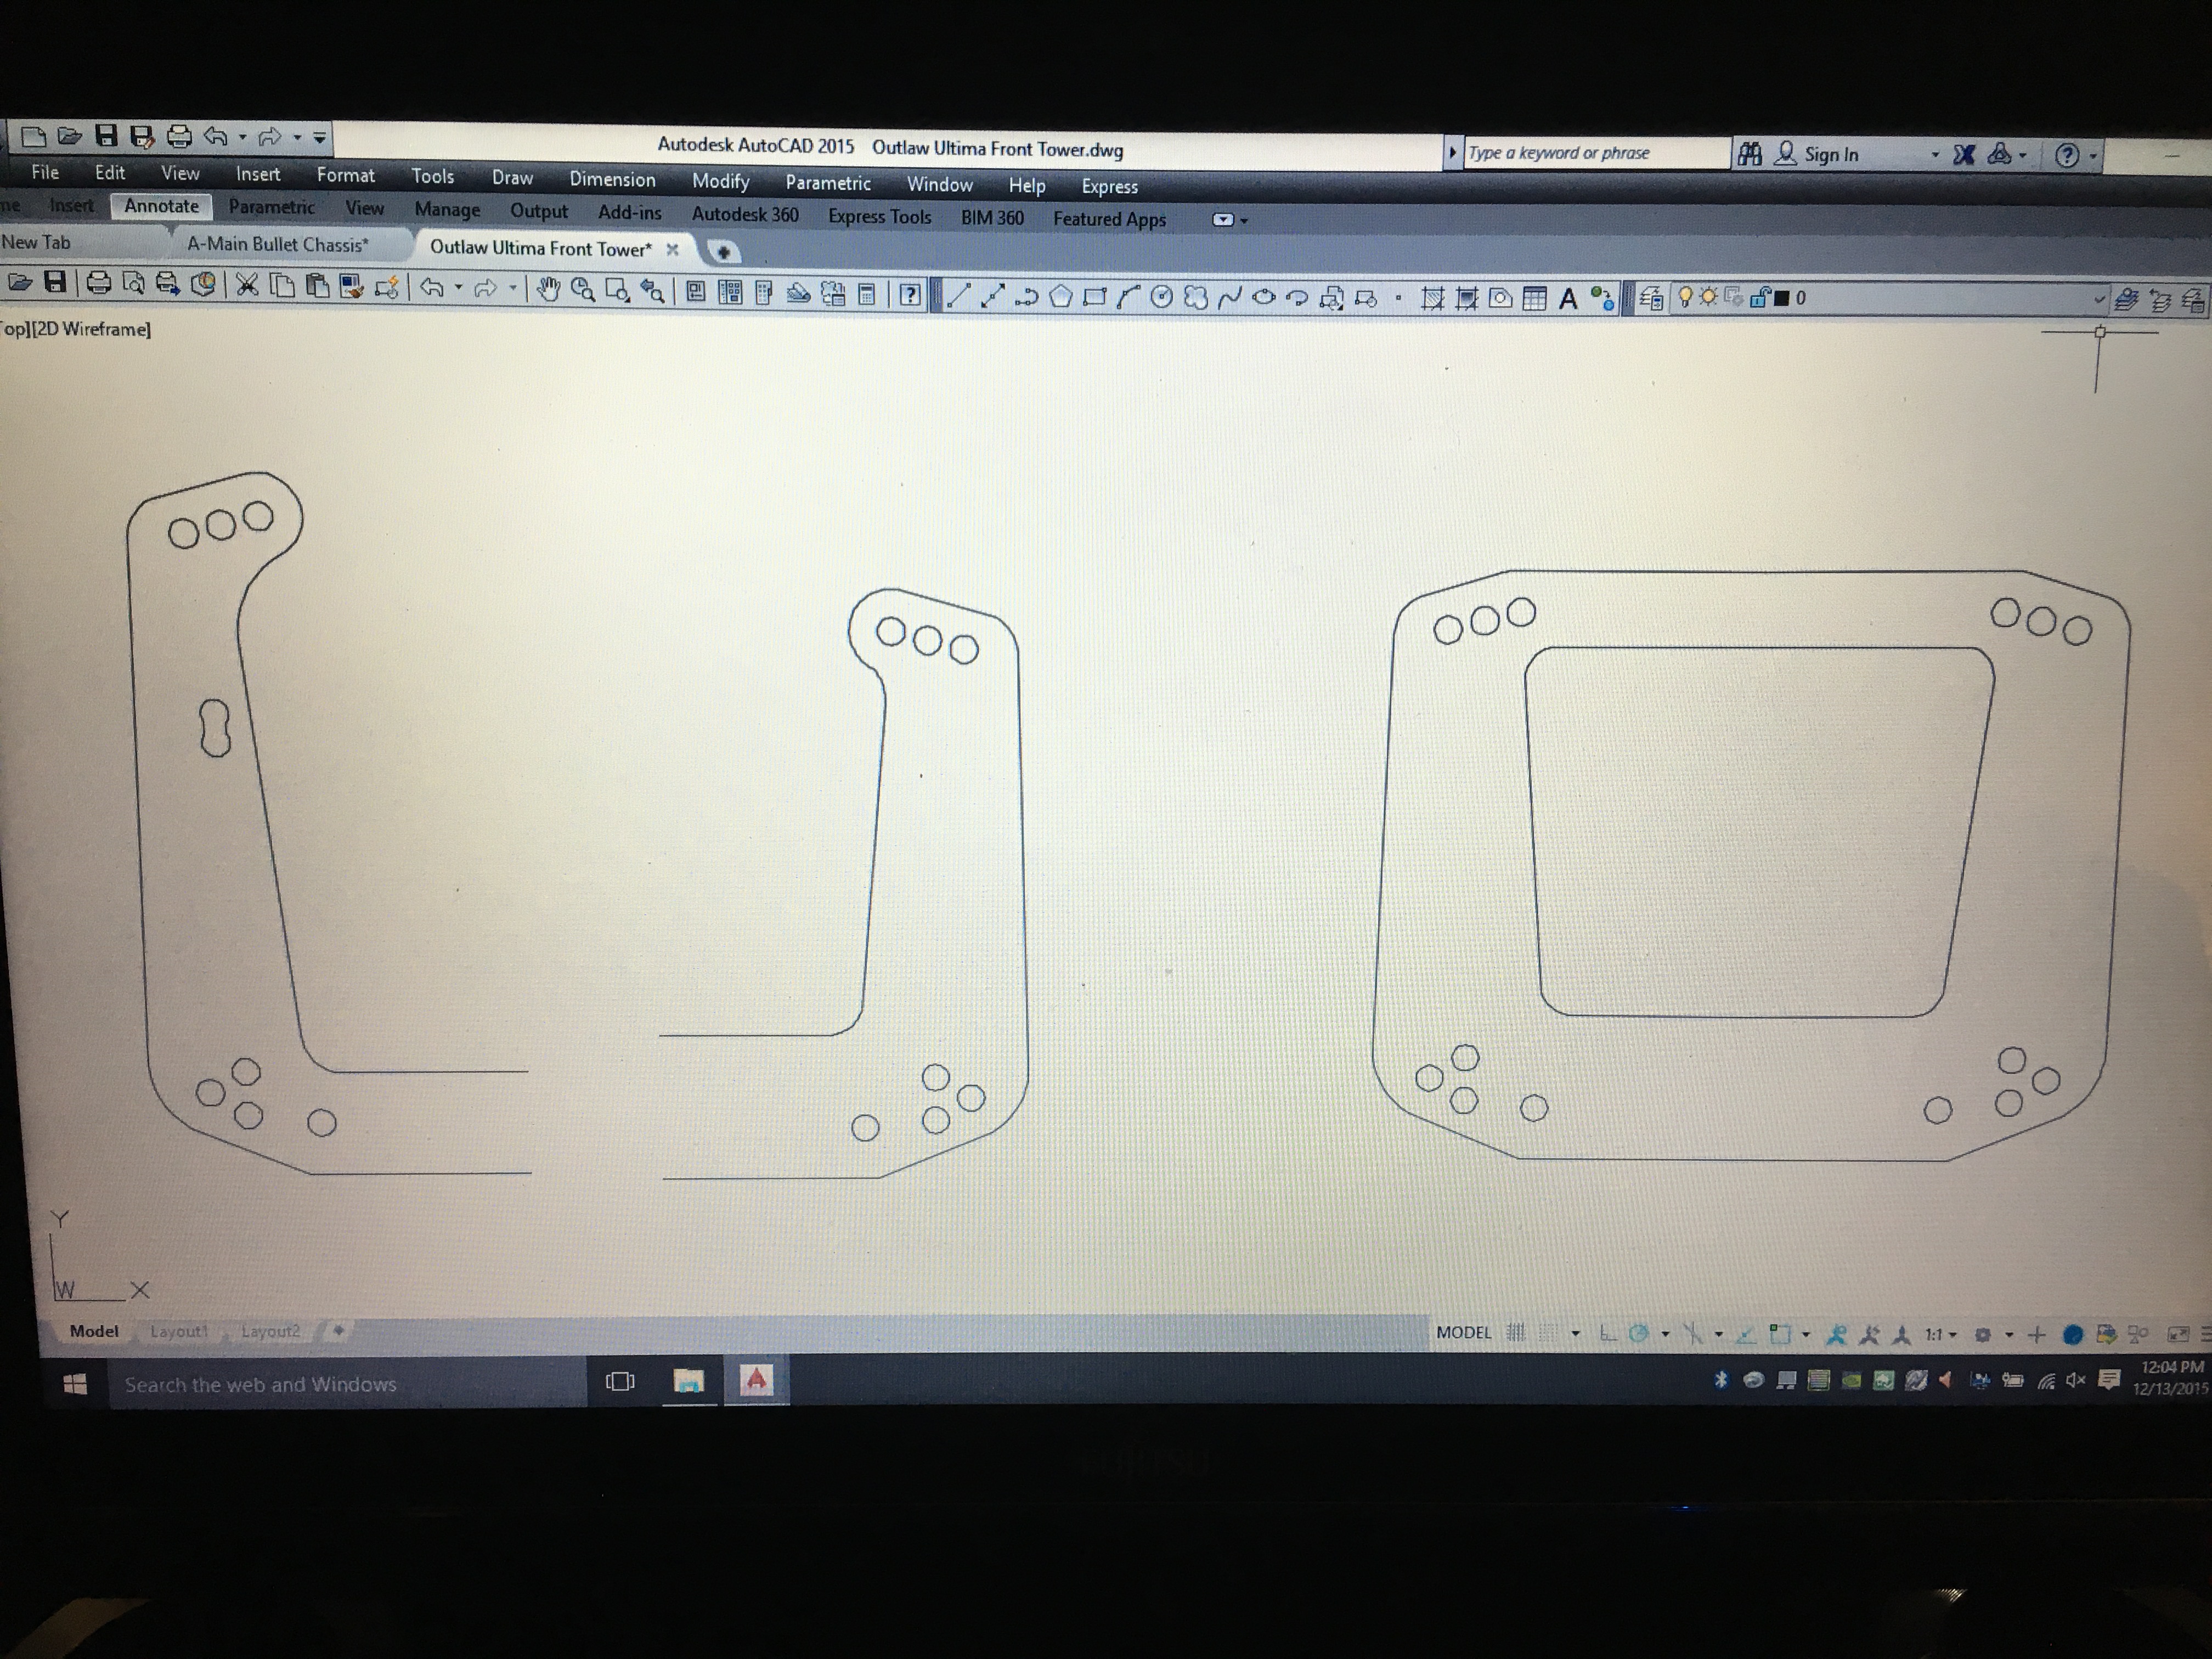This screenshot has height=1659, width=2212.
Task: Click the Cut scissors icon
Action: tap(247, 285)
